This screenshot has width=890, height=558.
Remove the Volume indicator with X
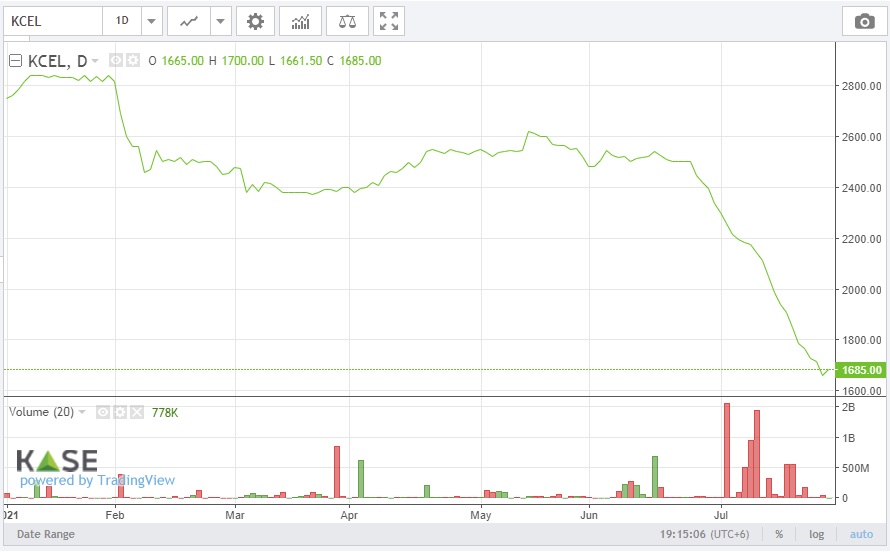point(137,412)
